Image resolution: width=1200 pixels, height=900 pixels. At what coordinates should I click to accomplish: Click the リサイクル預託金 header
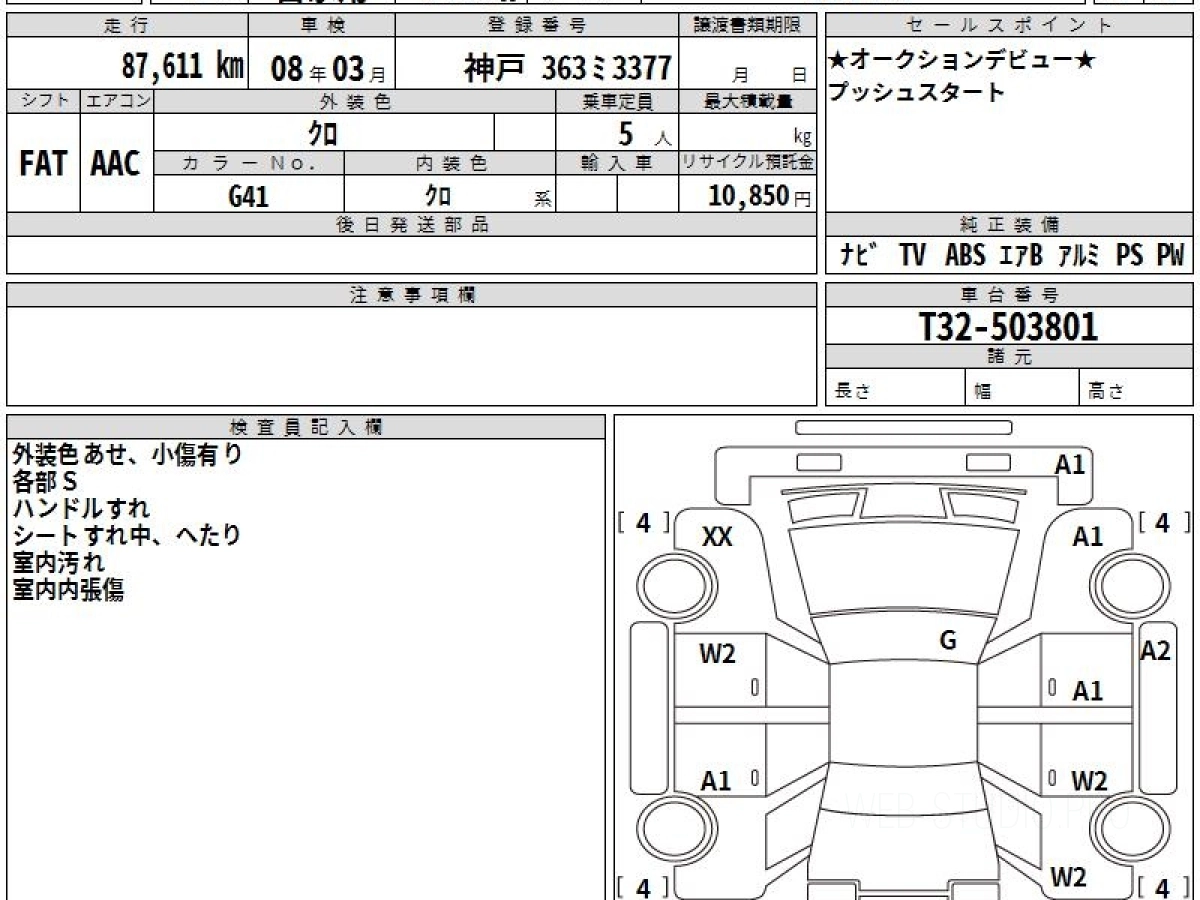coord(748,163)
